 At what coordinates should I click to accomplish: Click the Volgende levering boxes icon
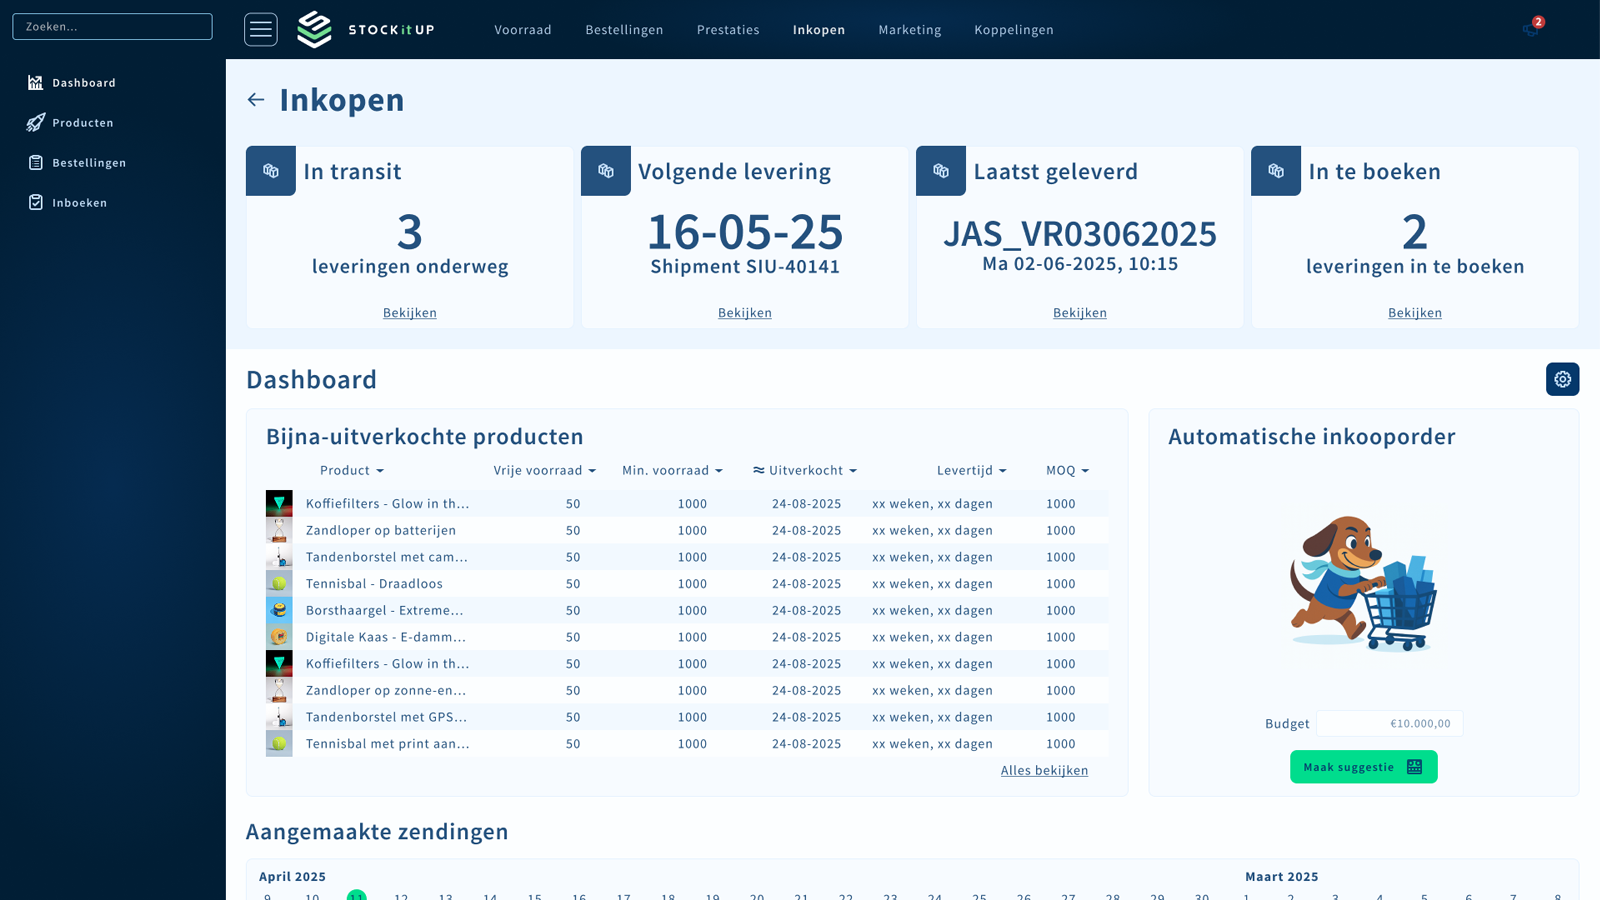click(x=606, y=171)
